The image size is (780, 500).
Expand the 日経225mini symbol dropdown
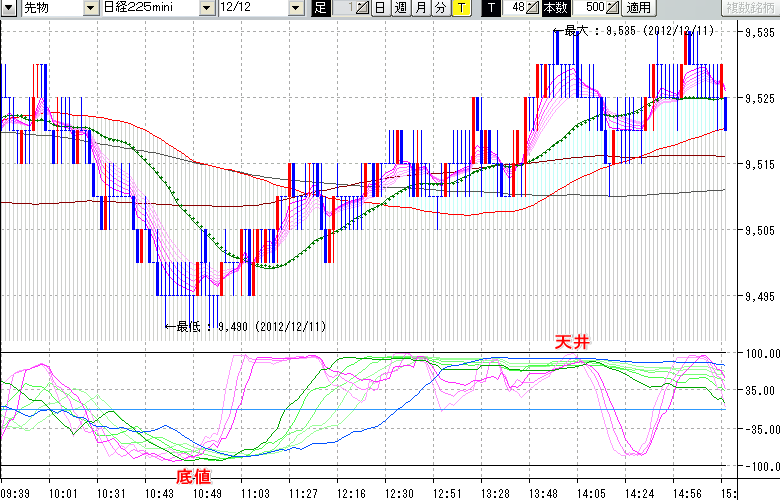207,8
